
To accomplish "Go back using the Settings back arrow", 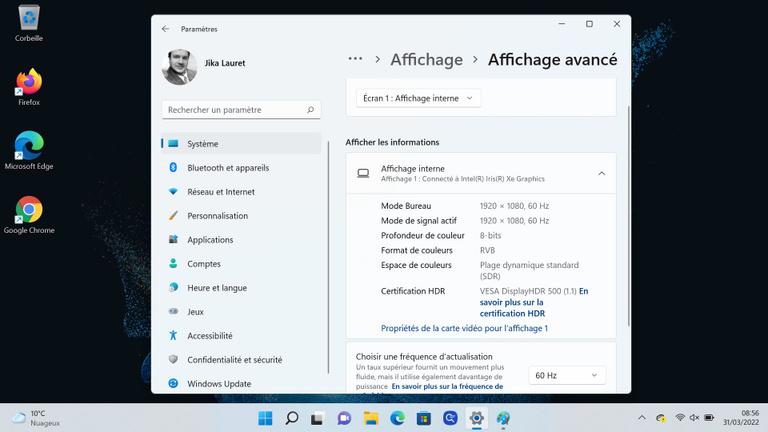I will point(166,29).
